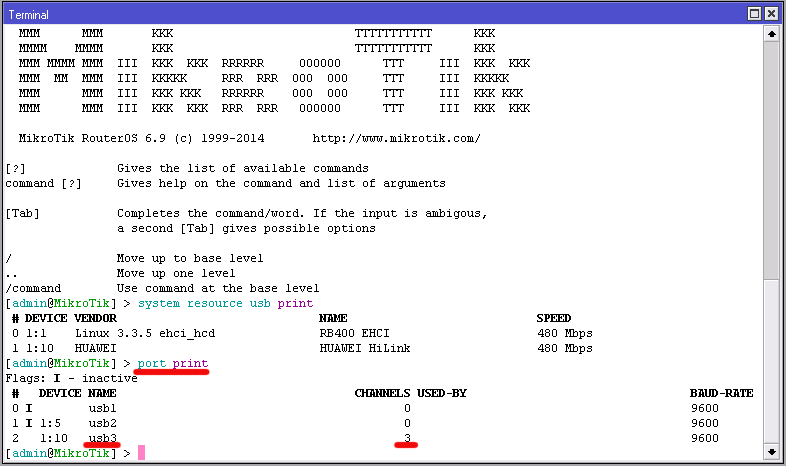Click the usb2 port name
The height and width of the screenshot is (466, 786).
(102, 423)
